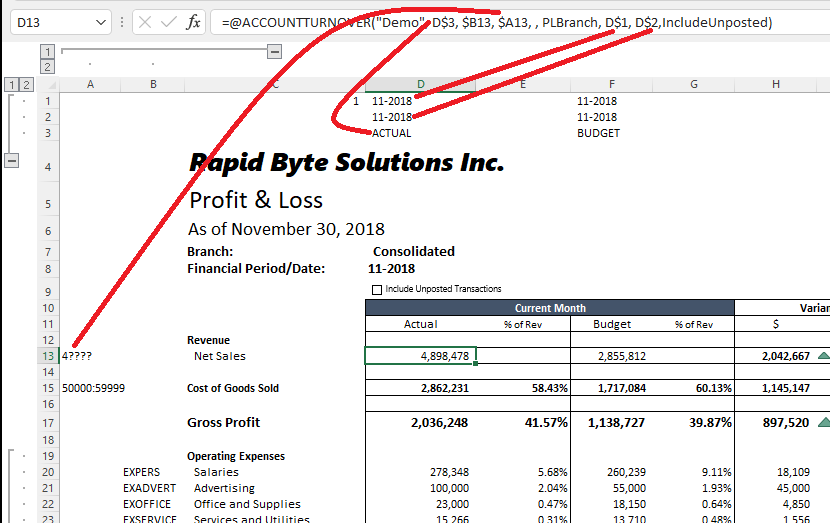Select row outline level 1 button

coord(12,84)
